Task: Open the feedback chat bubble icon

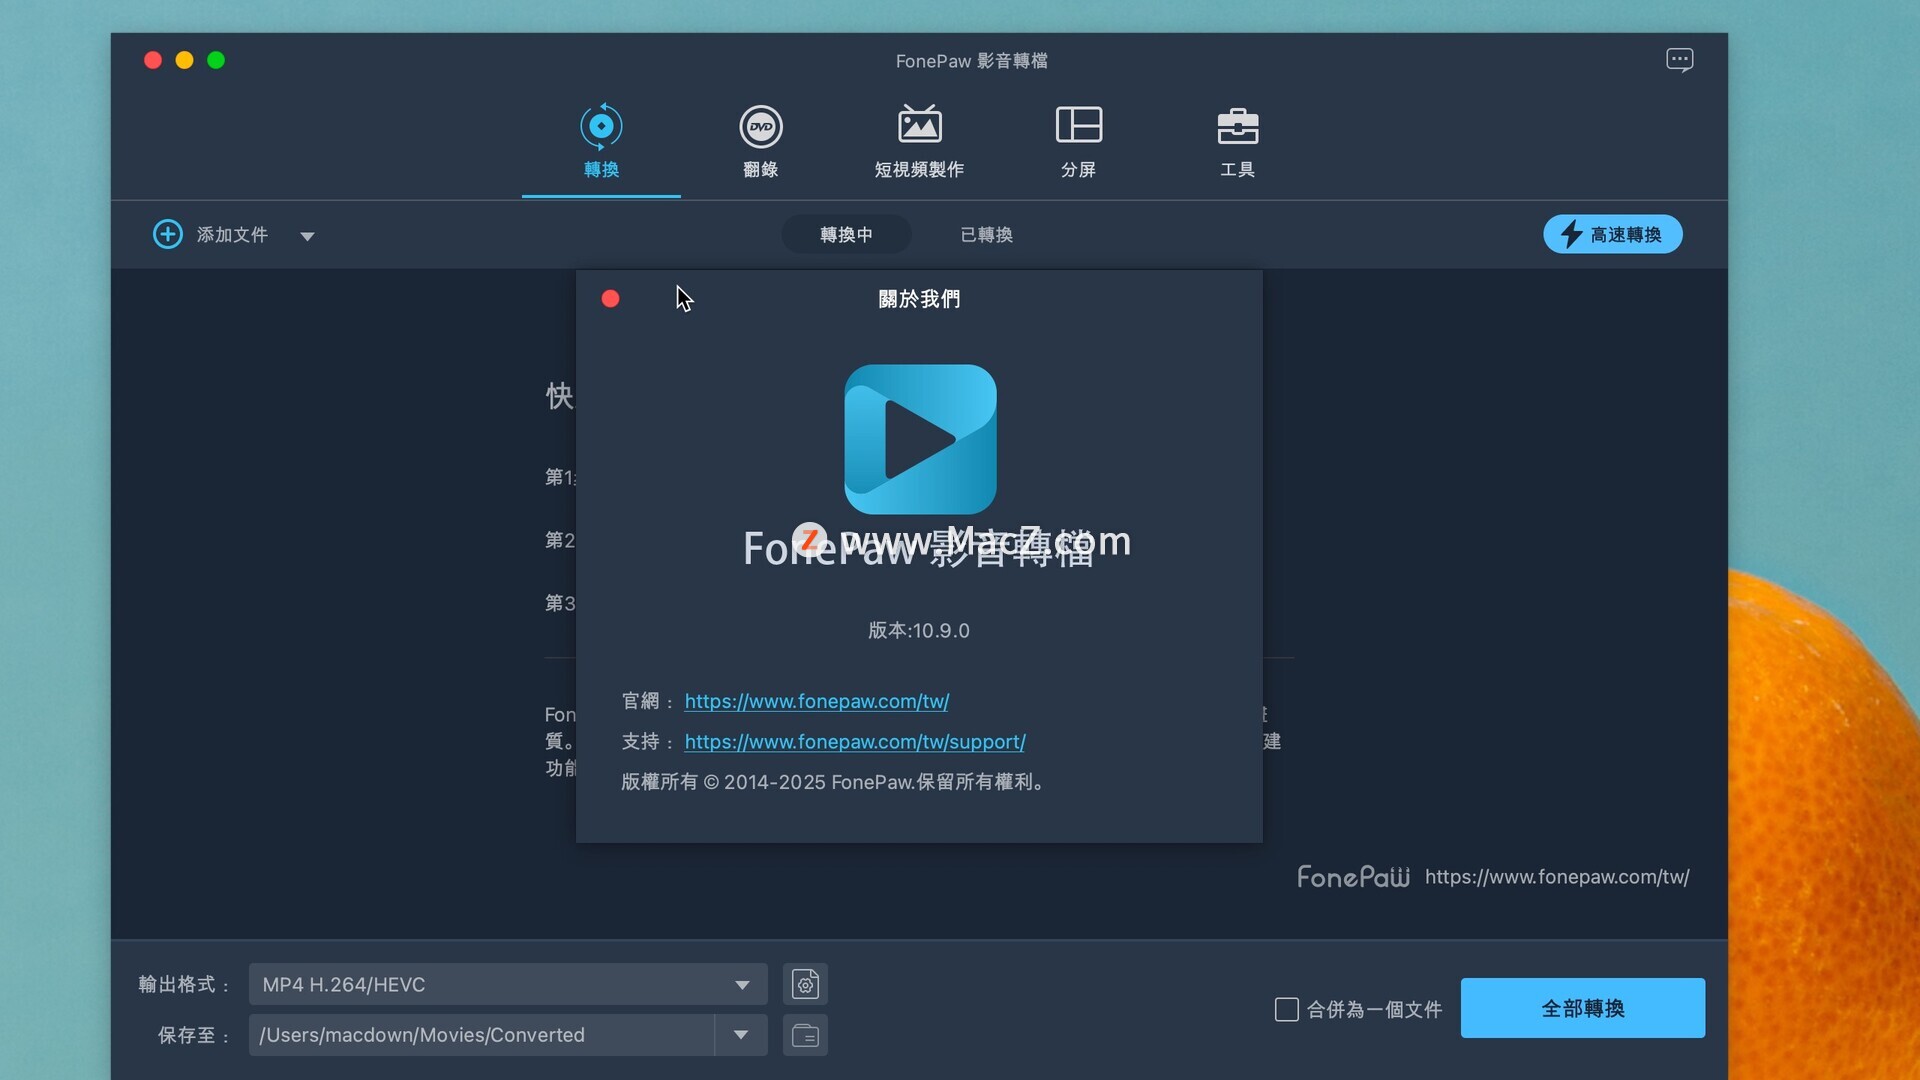Action: coord(1679,60)
